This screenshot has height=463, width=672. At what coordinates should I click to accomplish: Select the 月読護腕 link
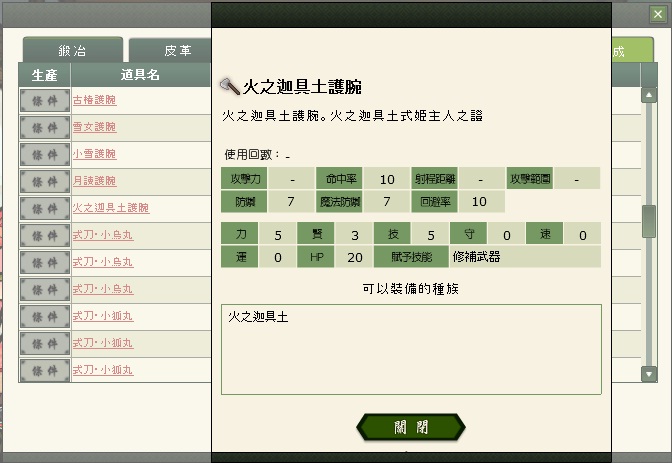[95, 181]
